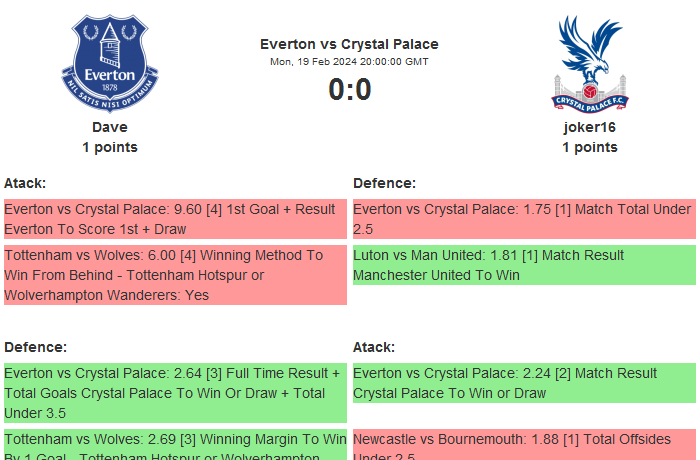Click the Crystal Palace eagle crest
Image resolution: width=700 pixels, height=460 pixels.
pyautogui.click(x=589, y=63)
